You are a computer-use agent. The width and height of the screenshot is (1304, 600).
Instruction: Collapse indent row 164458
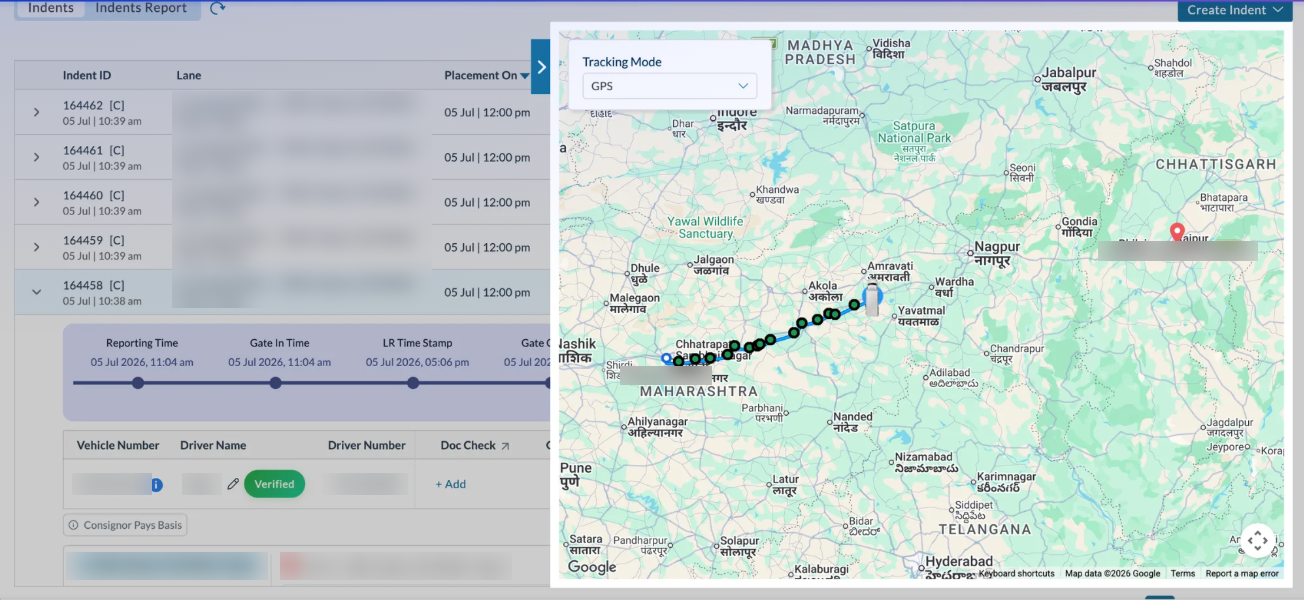coord(37,292)
